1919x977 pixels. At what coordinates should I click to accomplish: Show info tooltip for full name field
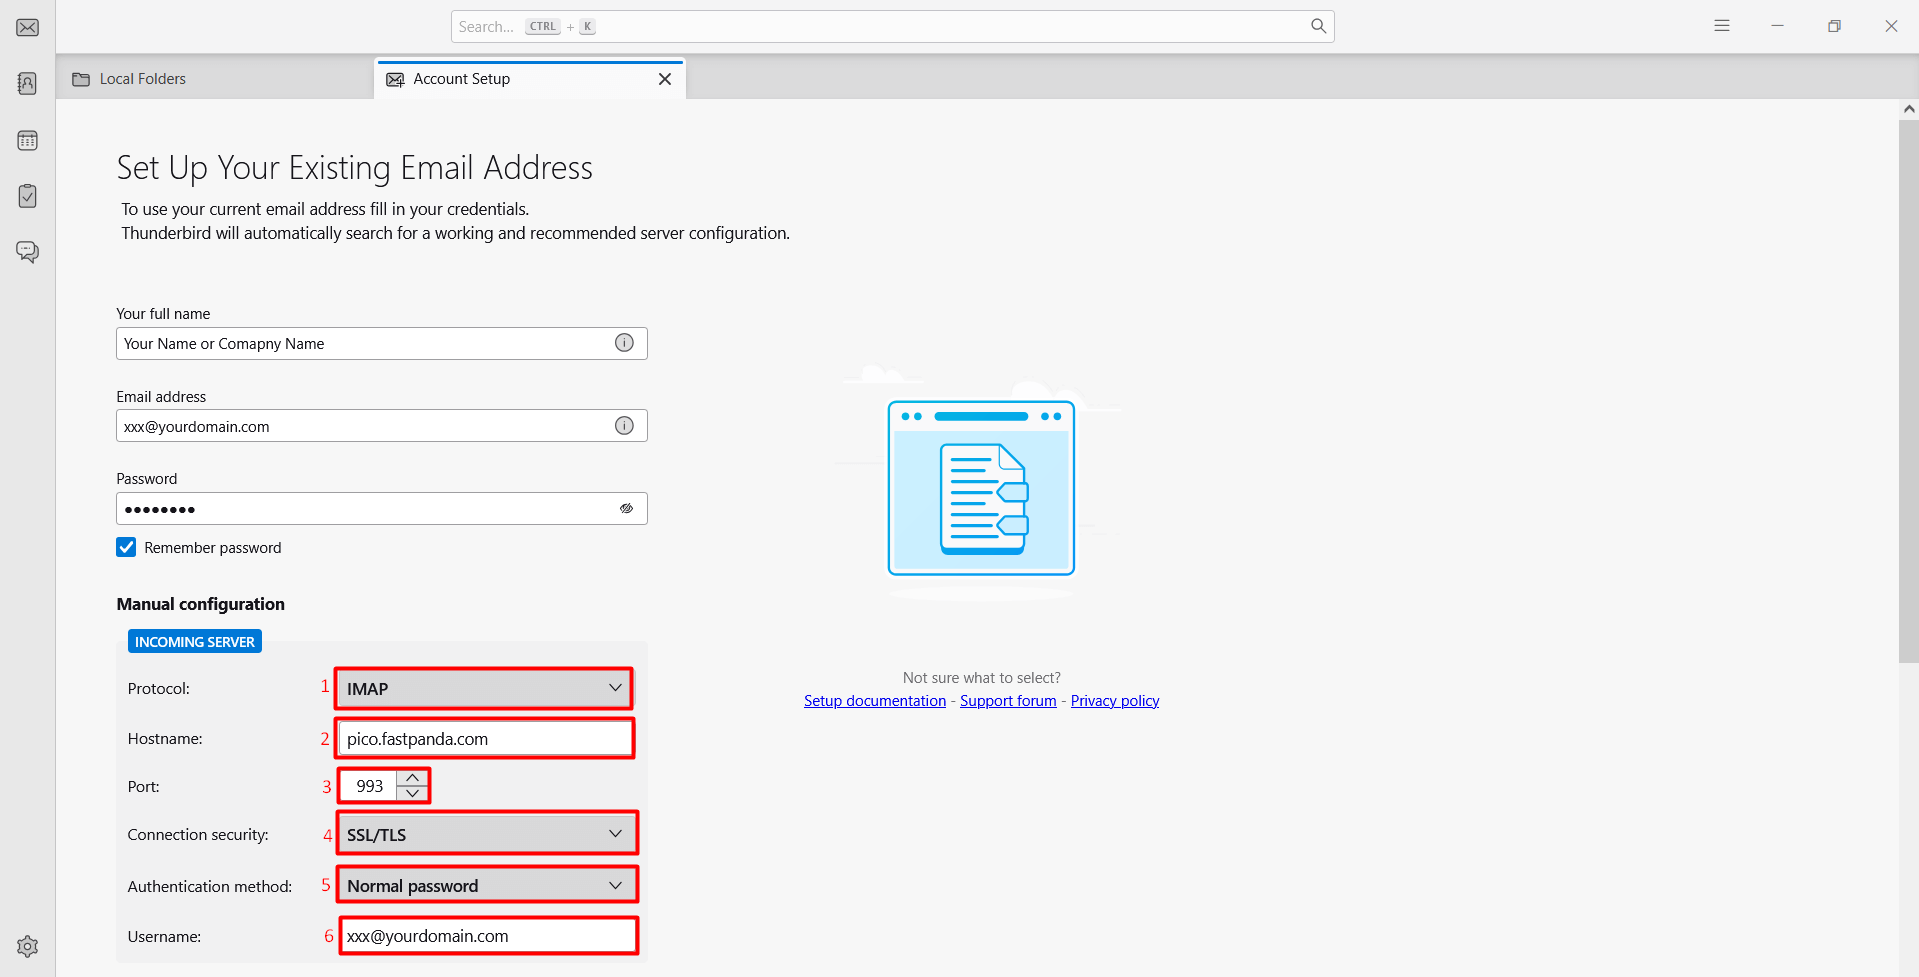click(x=624, y=343)
